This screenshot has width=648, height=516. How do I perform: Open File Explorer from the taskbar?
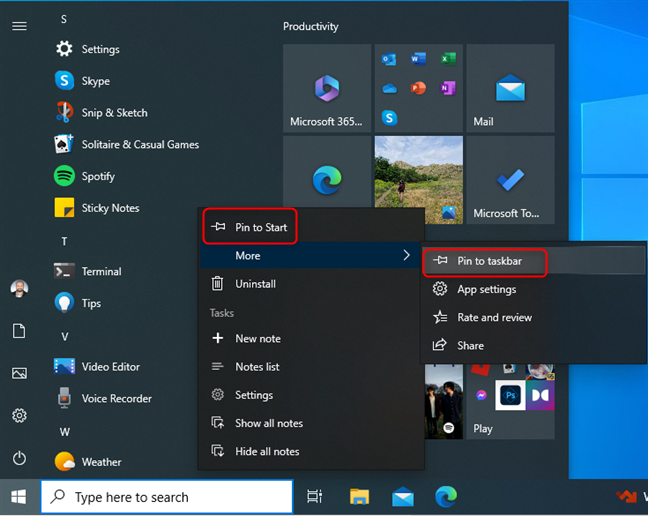point(359,497)
